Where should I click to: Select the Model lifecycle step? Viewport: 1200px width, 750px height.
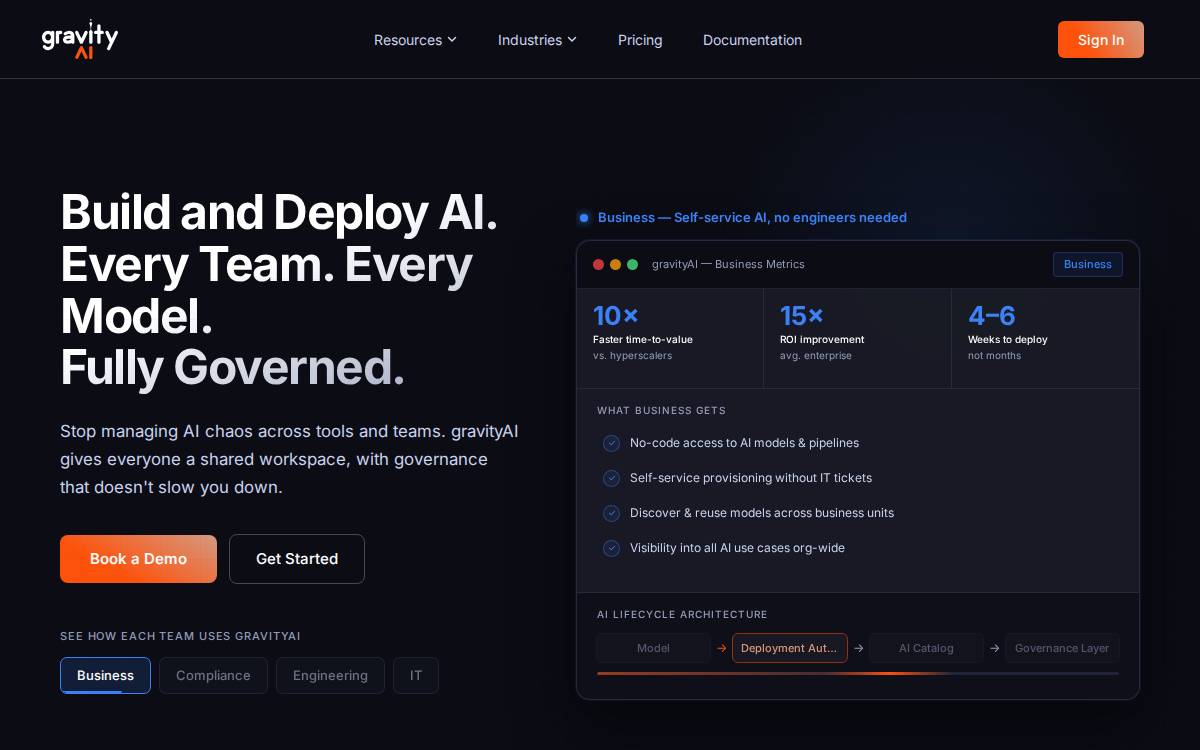click(653, 648)
